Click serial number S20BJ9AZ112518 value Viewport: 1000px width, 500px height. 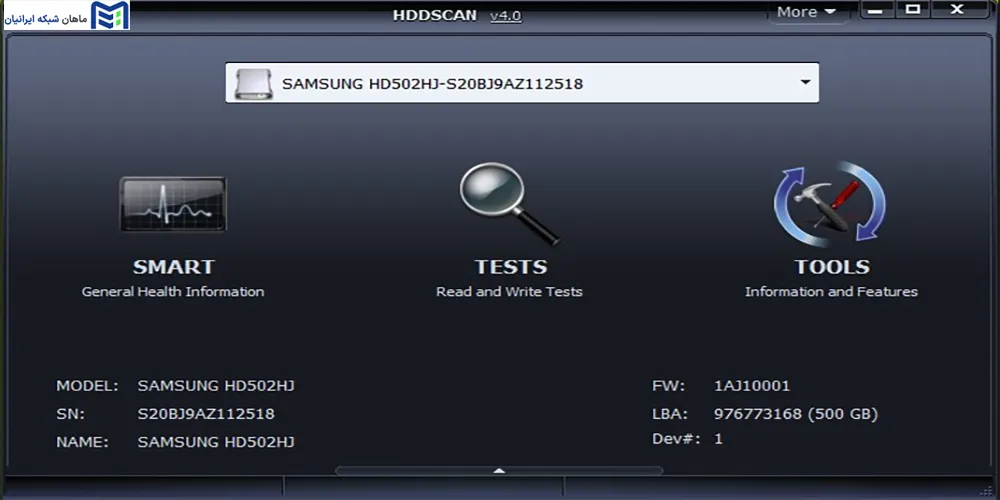(206, 414)
